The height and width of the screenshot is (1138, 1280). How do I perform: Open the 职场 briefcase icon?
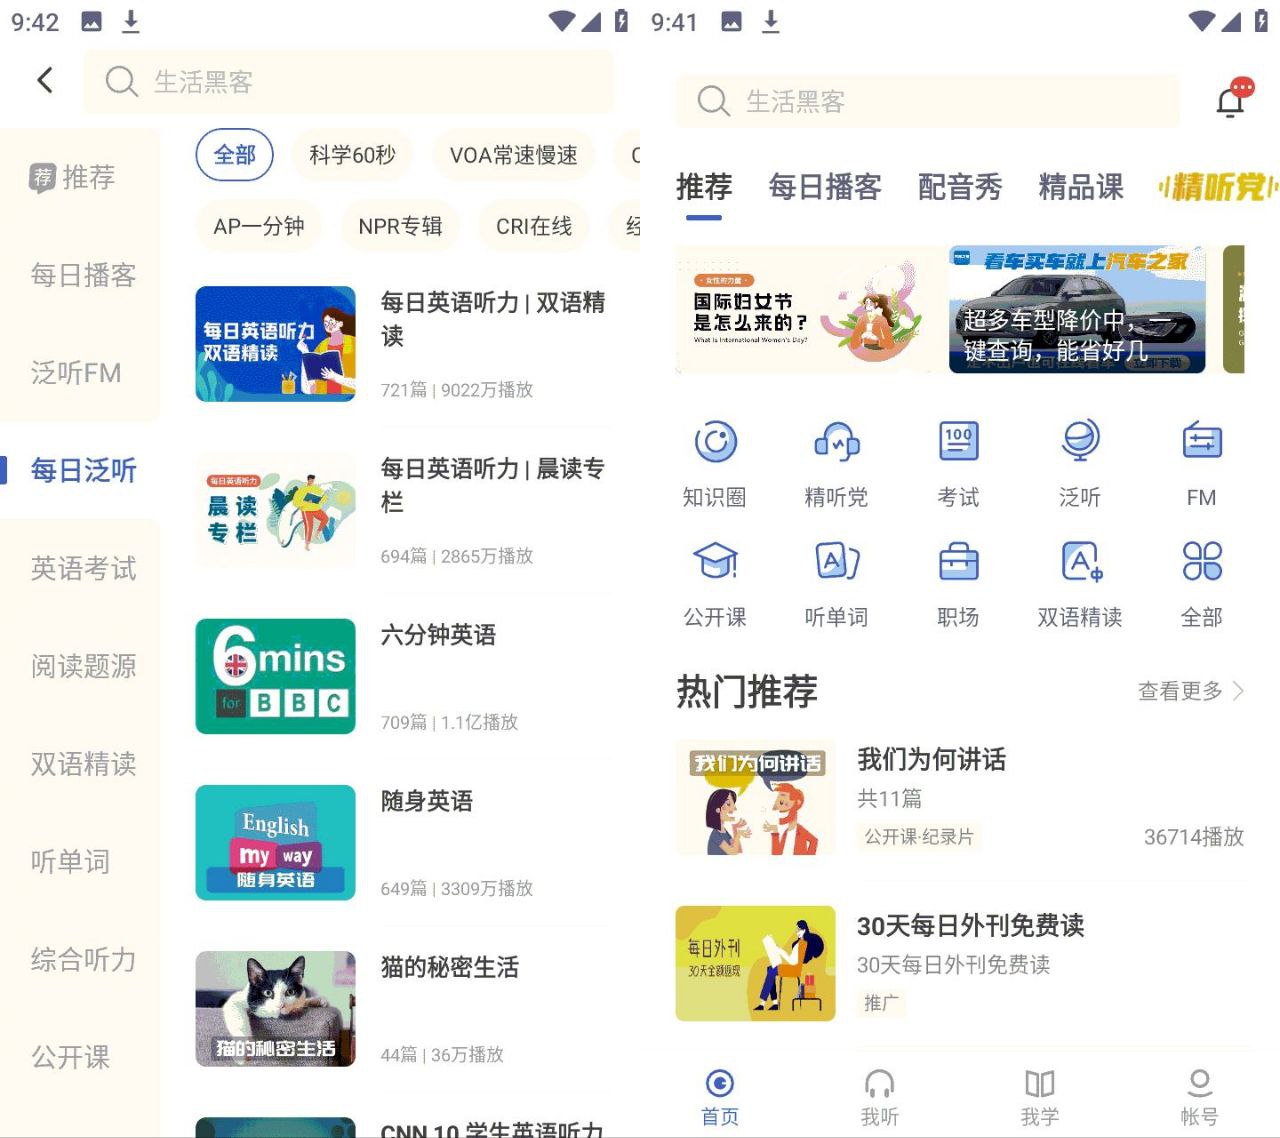click(958, 562)
